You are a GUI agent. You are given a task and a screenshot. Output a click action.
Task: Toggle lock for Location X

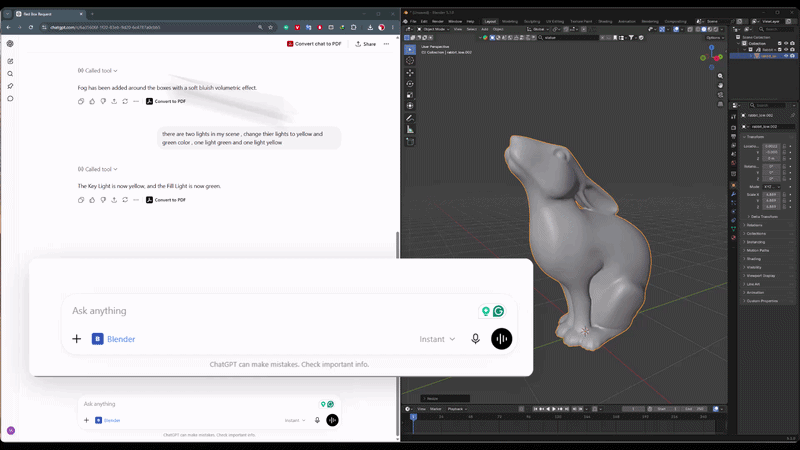(x=784, y=146)
